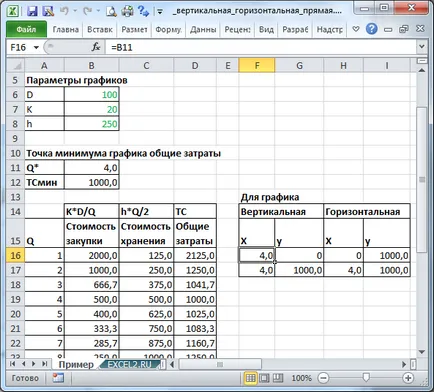Click the Select All corner of the grid
434x392 pixels.
[15, 65]
